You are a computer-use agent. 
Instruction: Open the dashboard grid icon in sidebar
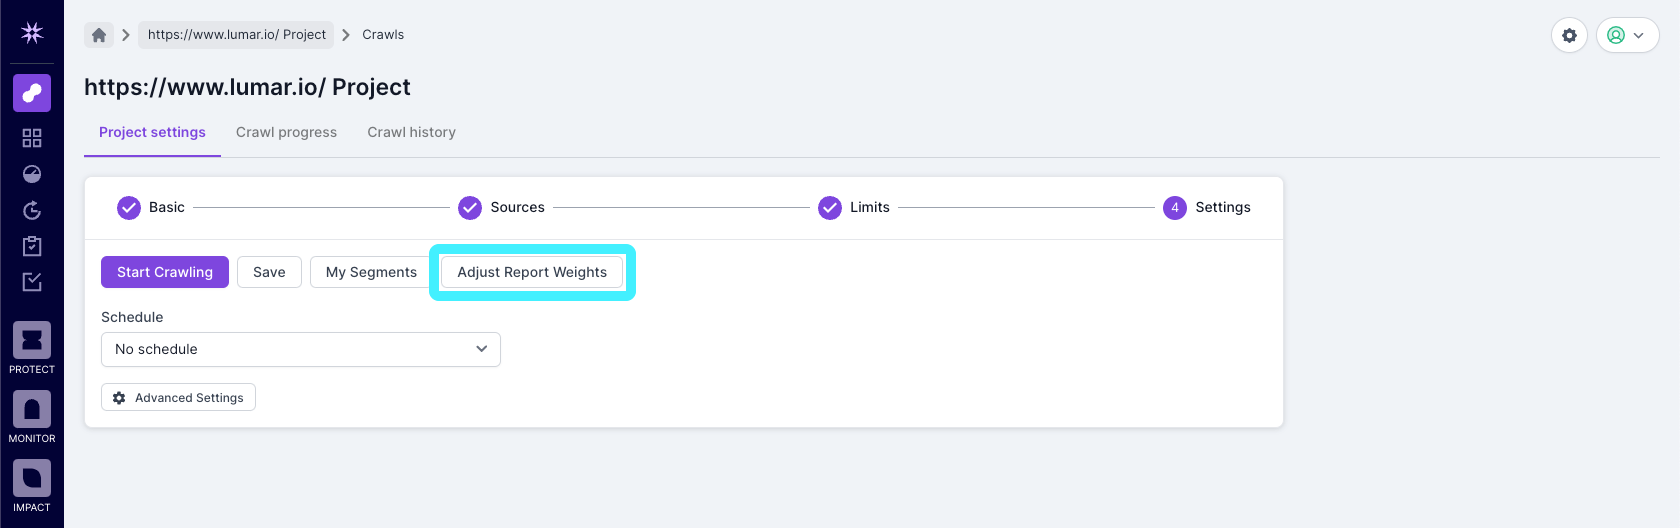point(32,138)
